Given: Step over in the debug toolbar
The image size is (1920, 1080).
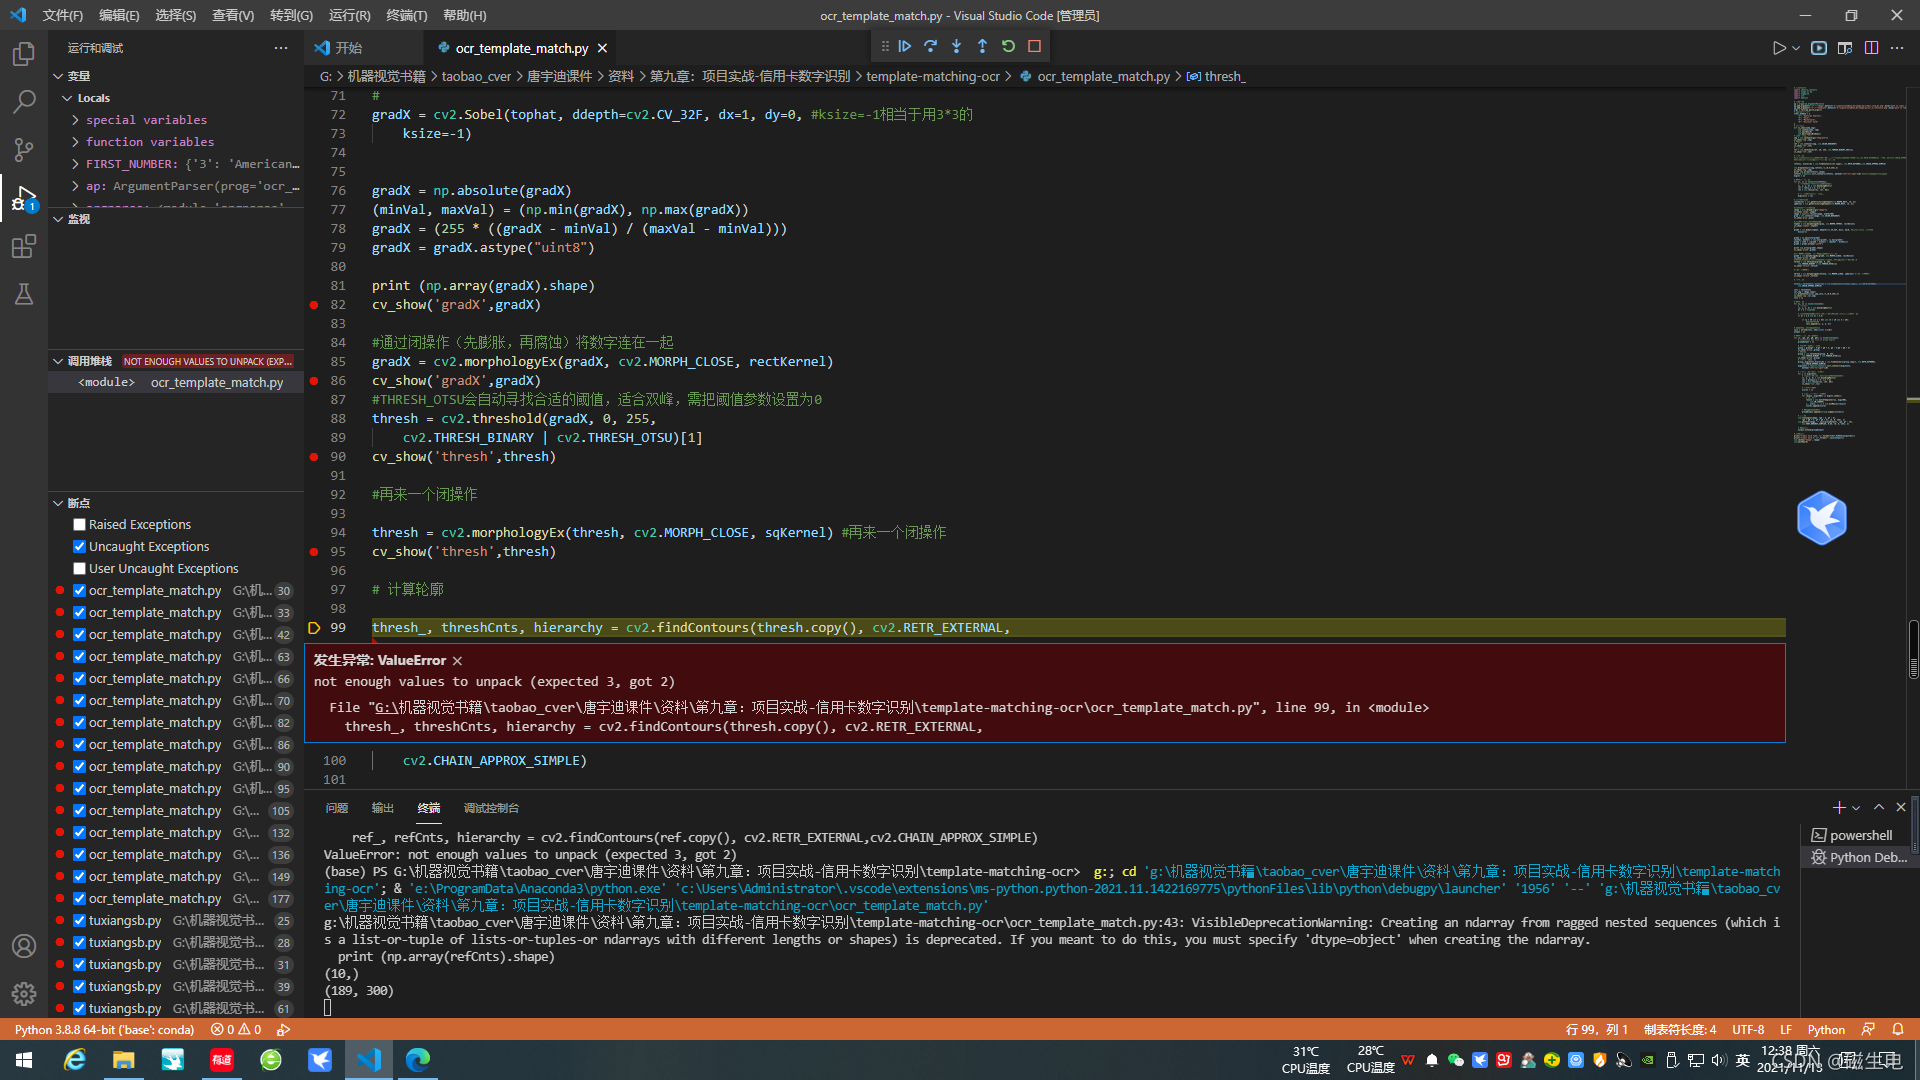Looking at the screenshot, I should (931, 46).
